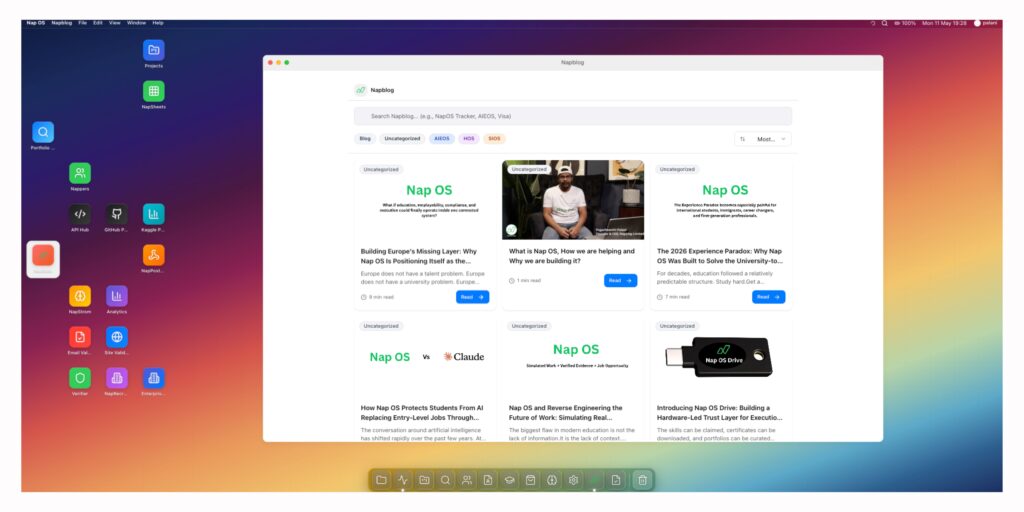The height and width of the screenshot is (512, 1024).
Task: Open the 2026 Experience Paradox title
Action: [x=720, y=256]
